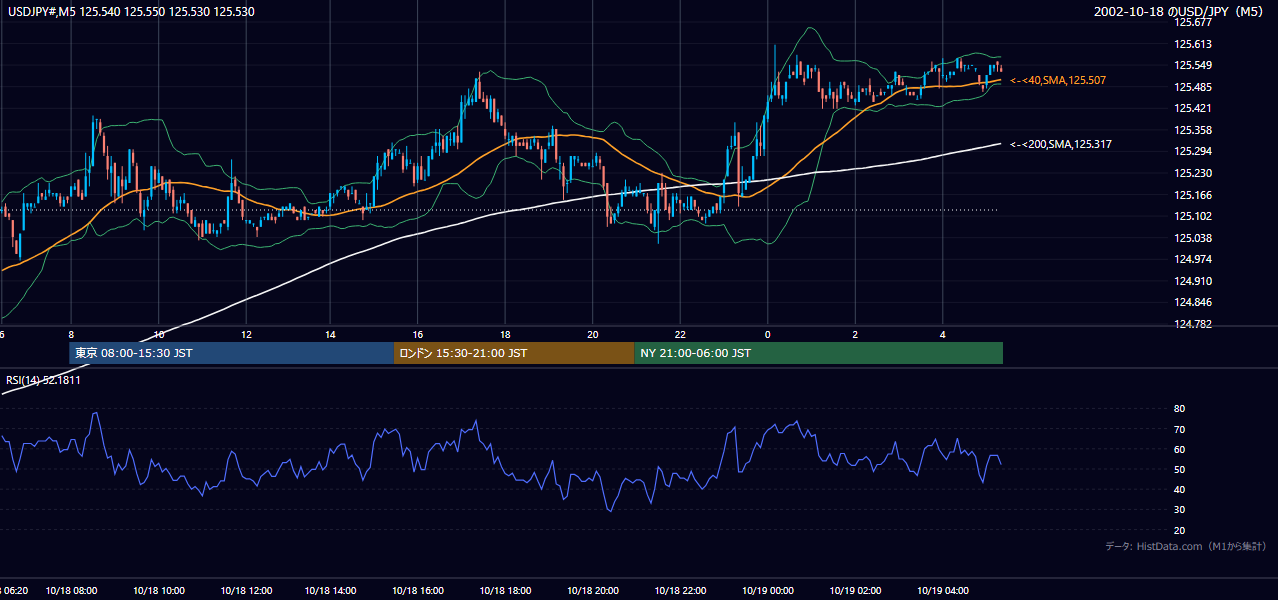Click price axis value 124.782
This screenshot has width=1278, height=600.
(1193, 324)
